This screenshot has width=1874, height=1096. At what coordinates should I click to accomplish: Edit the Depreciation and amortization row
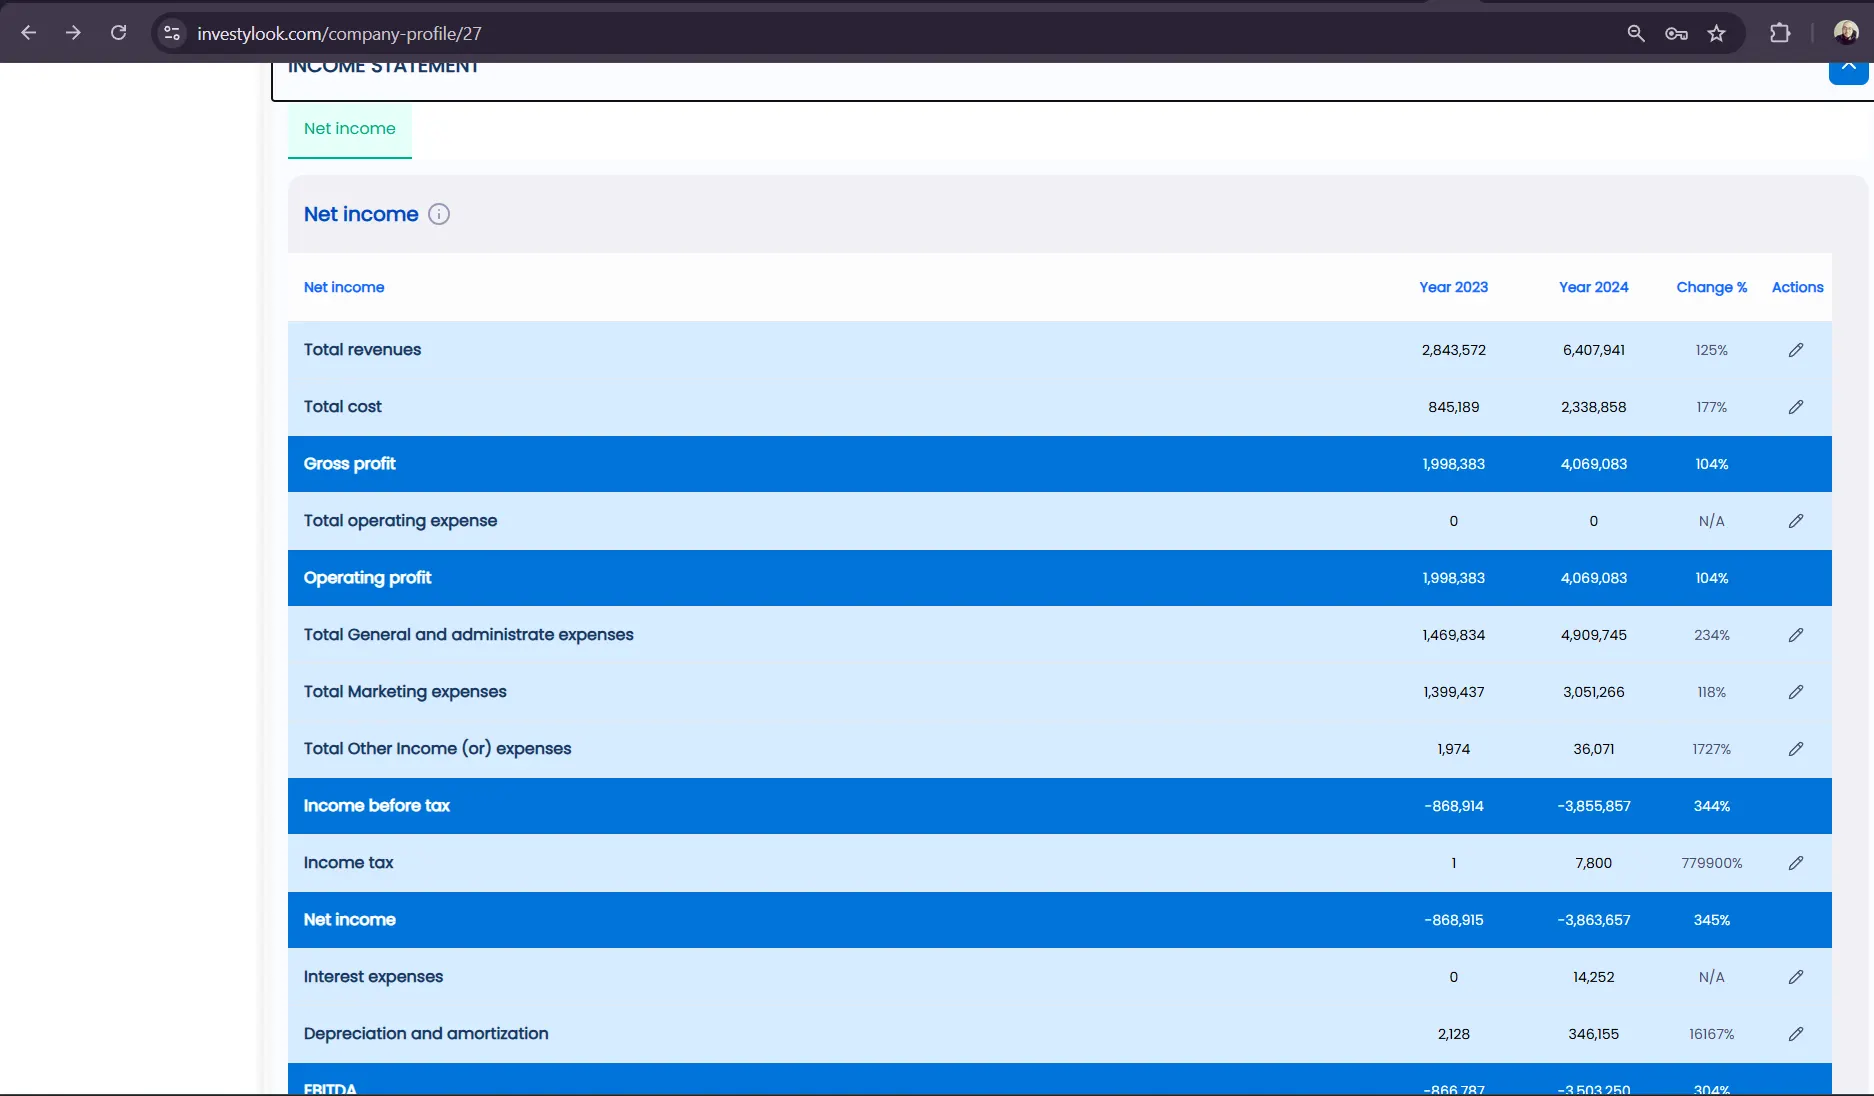pyautogui.click(x=1796, y=1034)
